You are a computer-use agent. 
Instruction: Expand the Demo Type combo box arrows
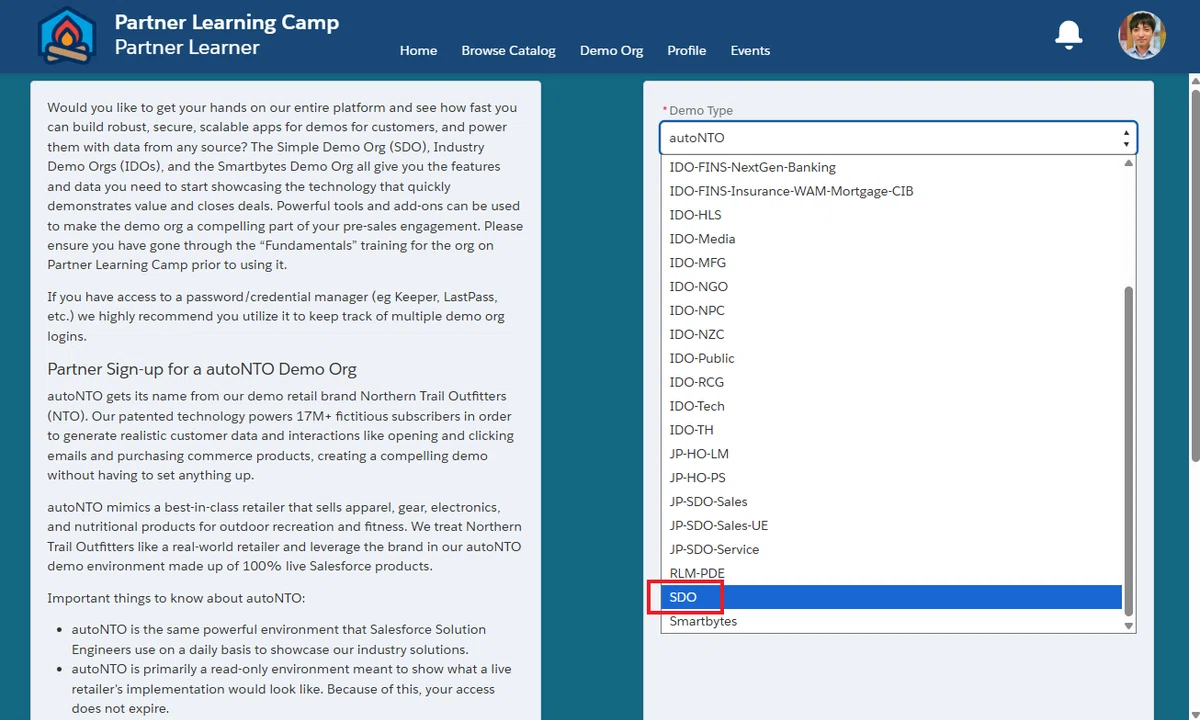[x=1127, y=138]
